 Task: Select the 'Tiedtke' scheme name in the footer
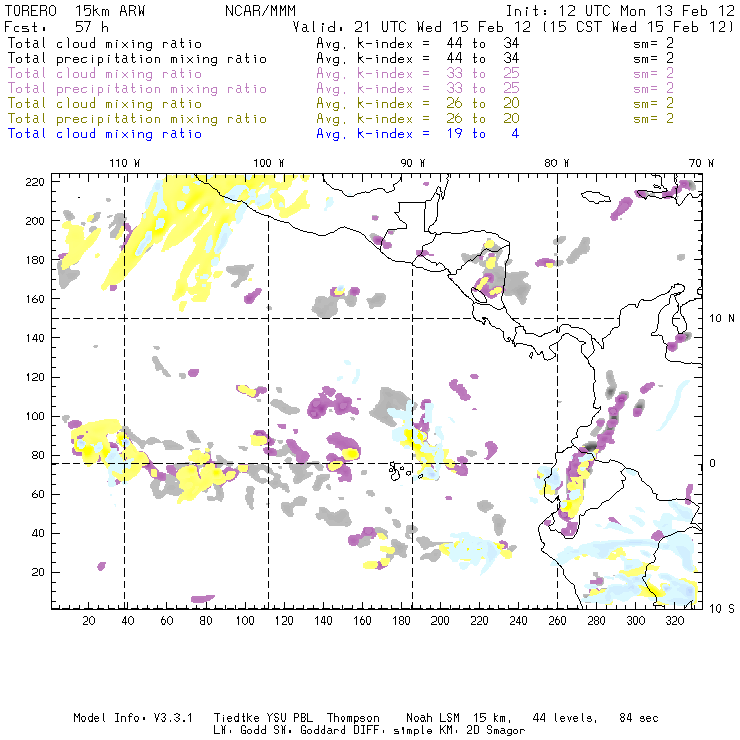237,718
